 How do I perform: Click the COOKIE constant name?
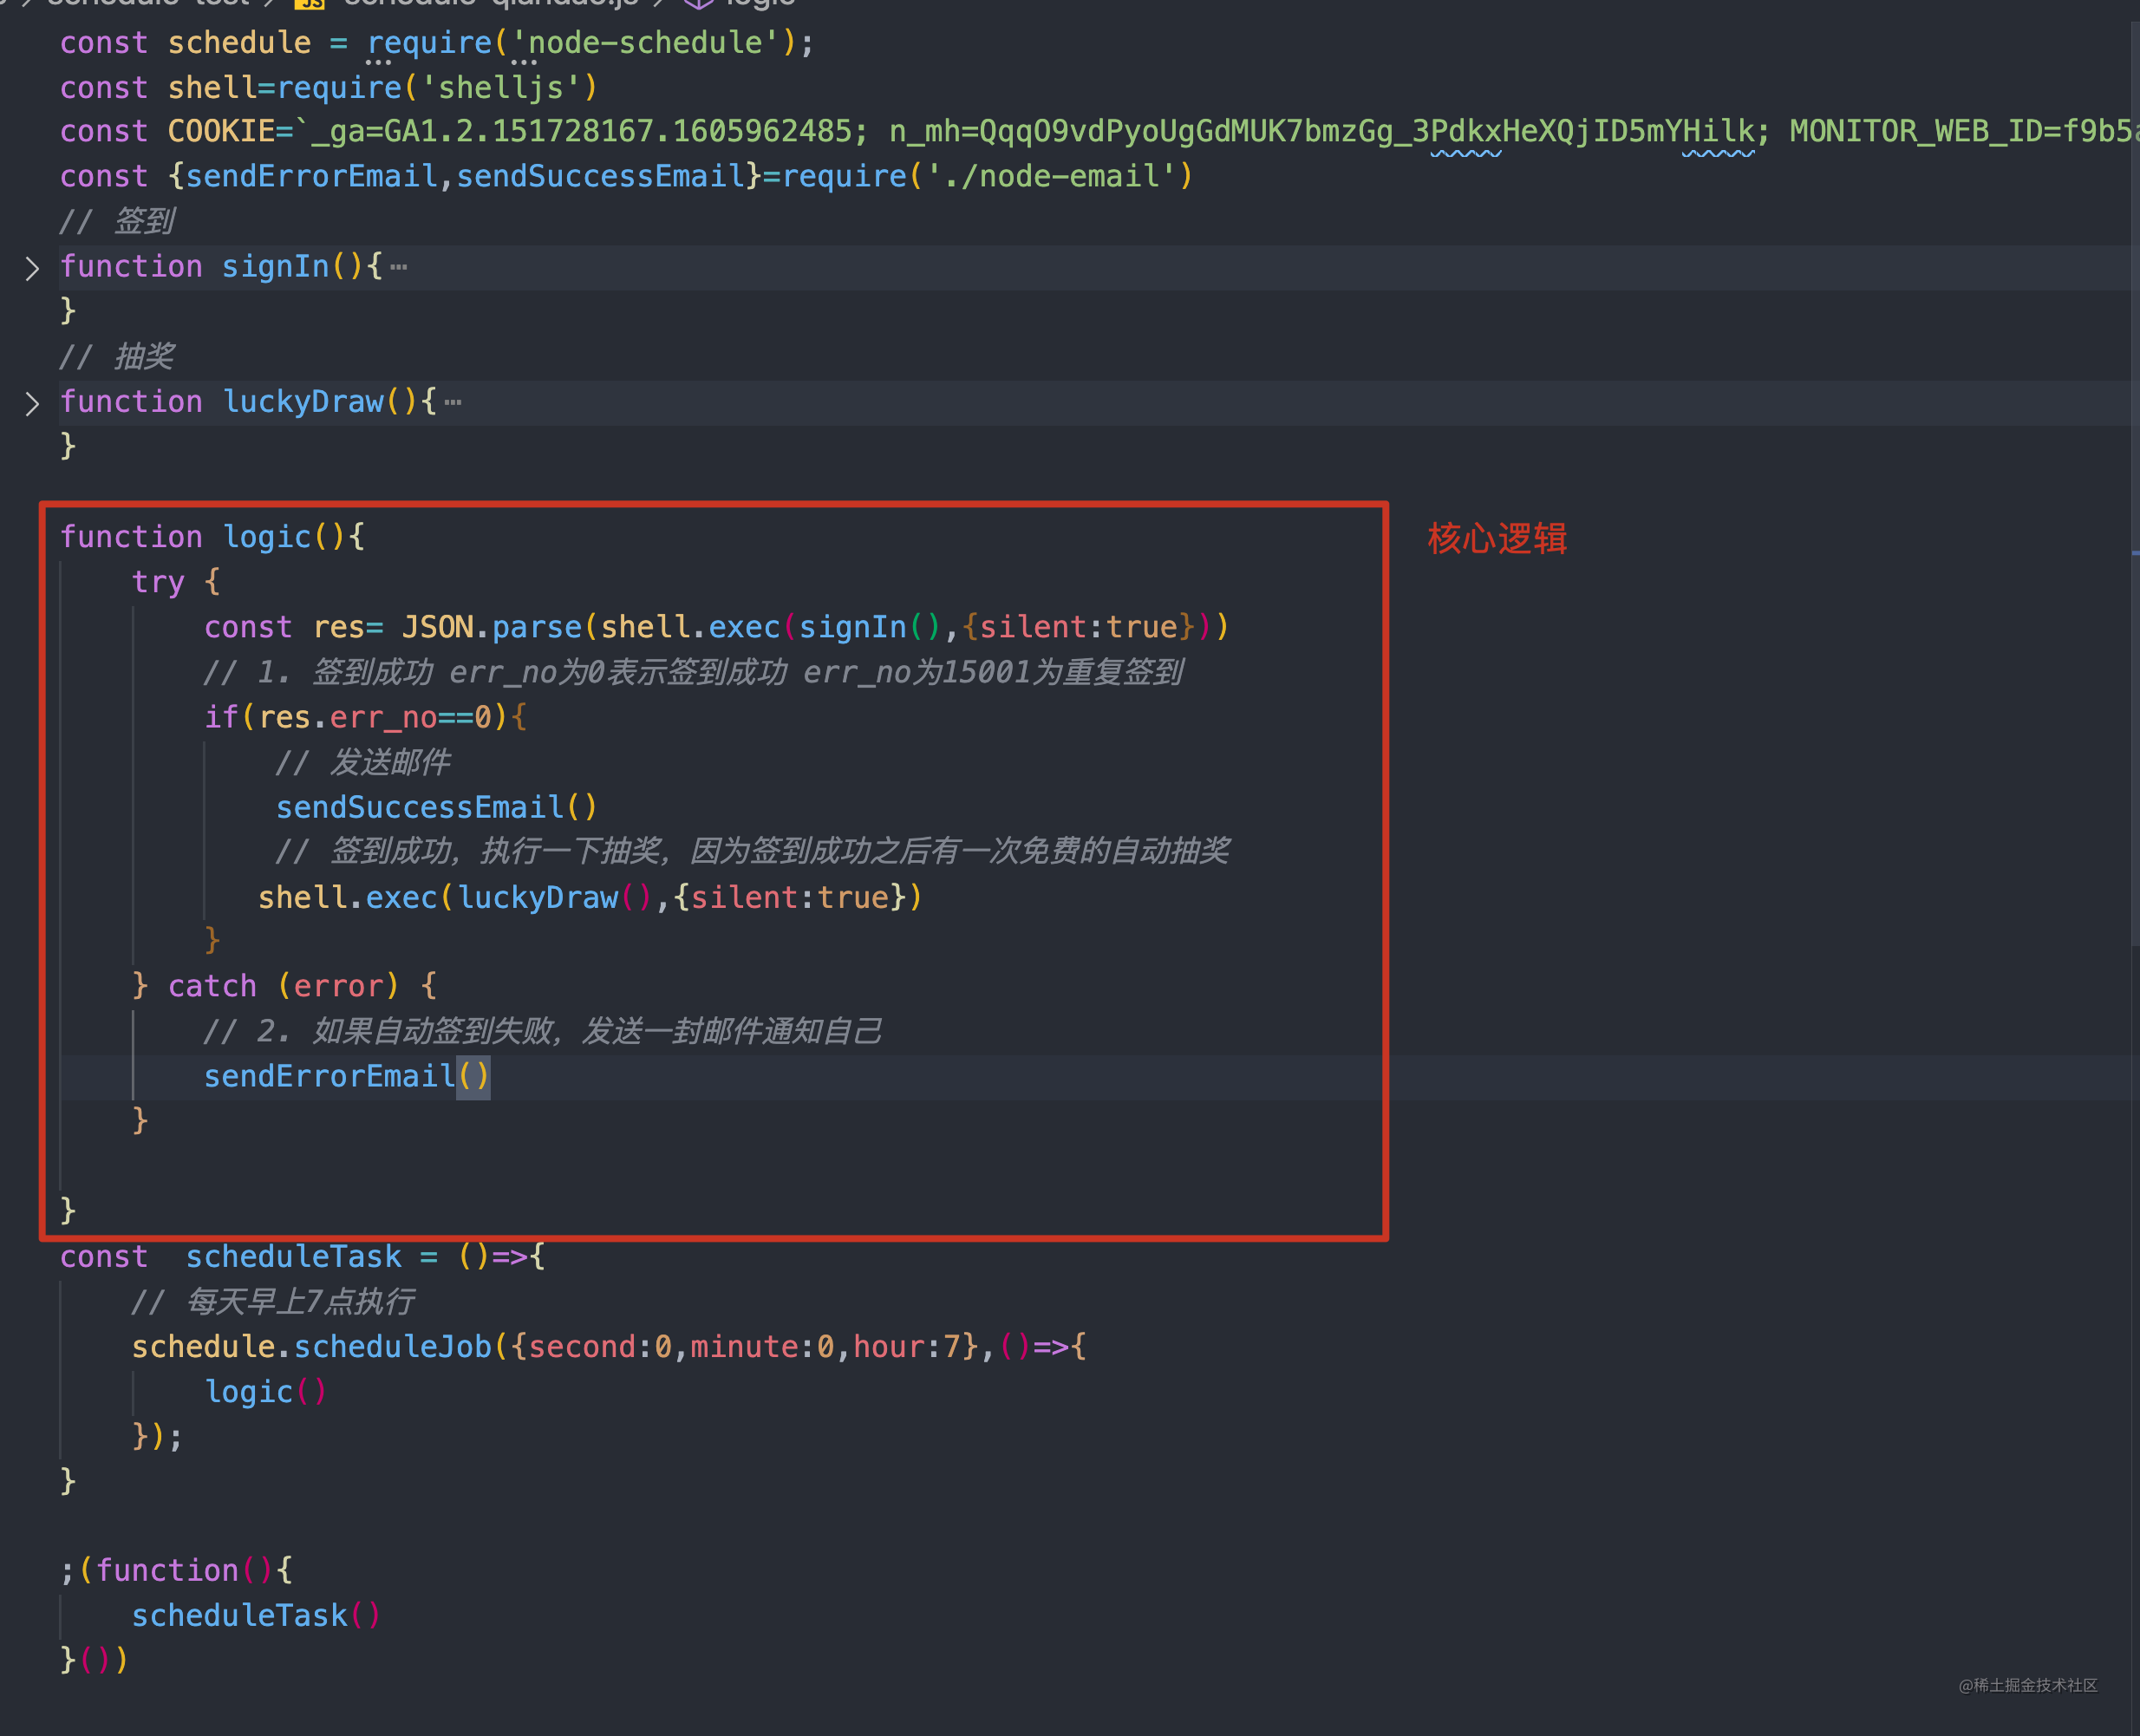[221, 131]
